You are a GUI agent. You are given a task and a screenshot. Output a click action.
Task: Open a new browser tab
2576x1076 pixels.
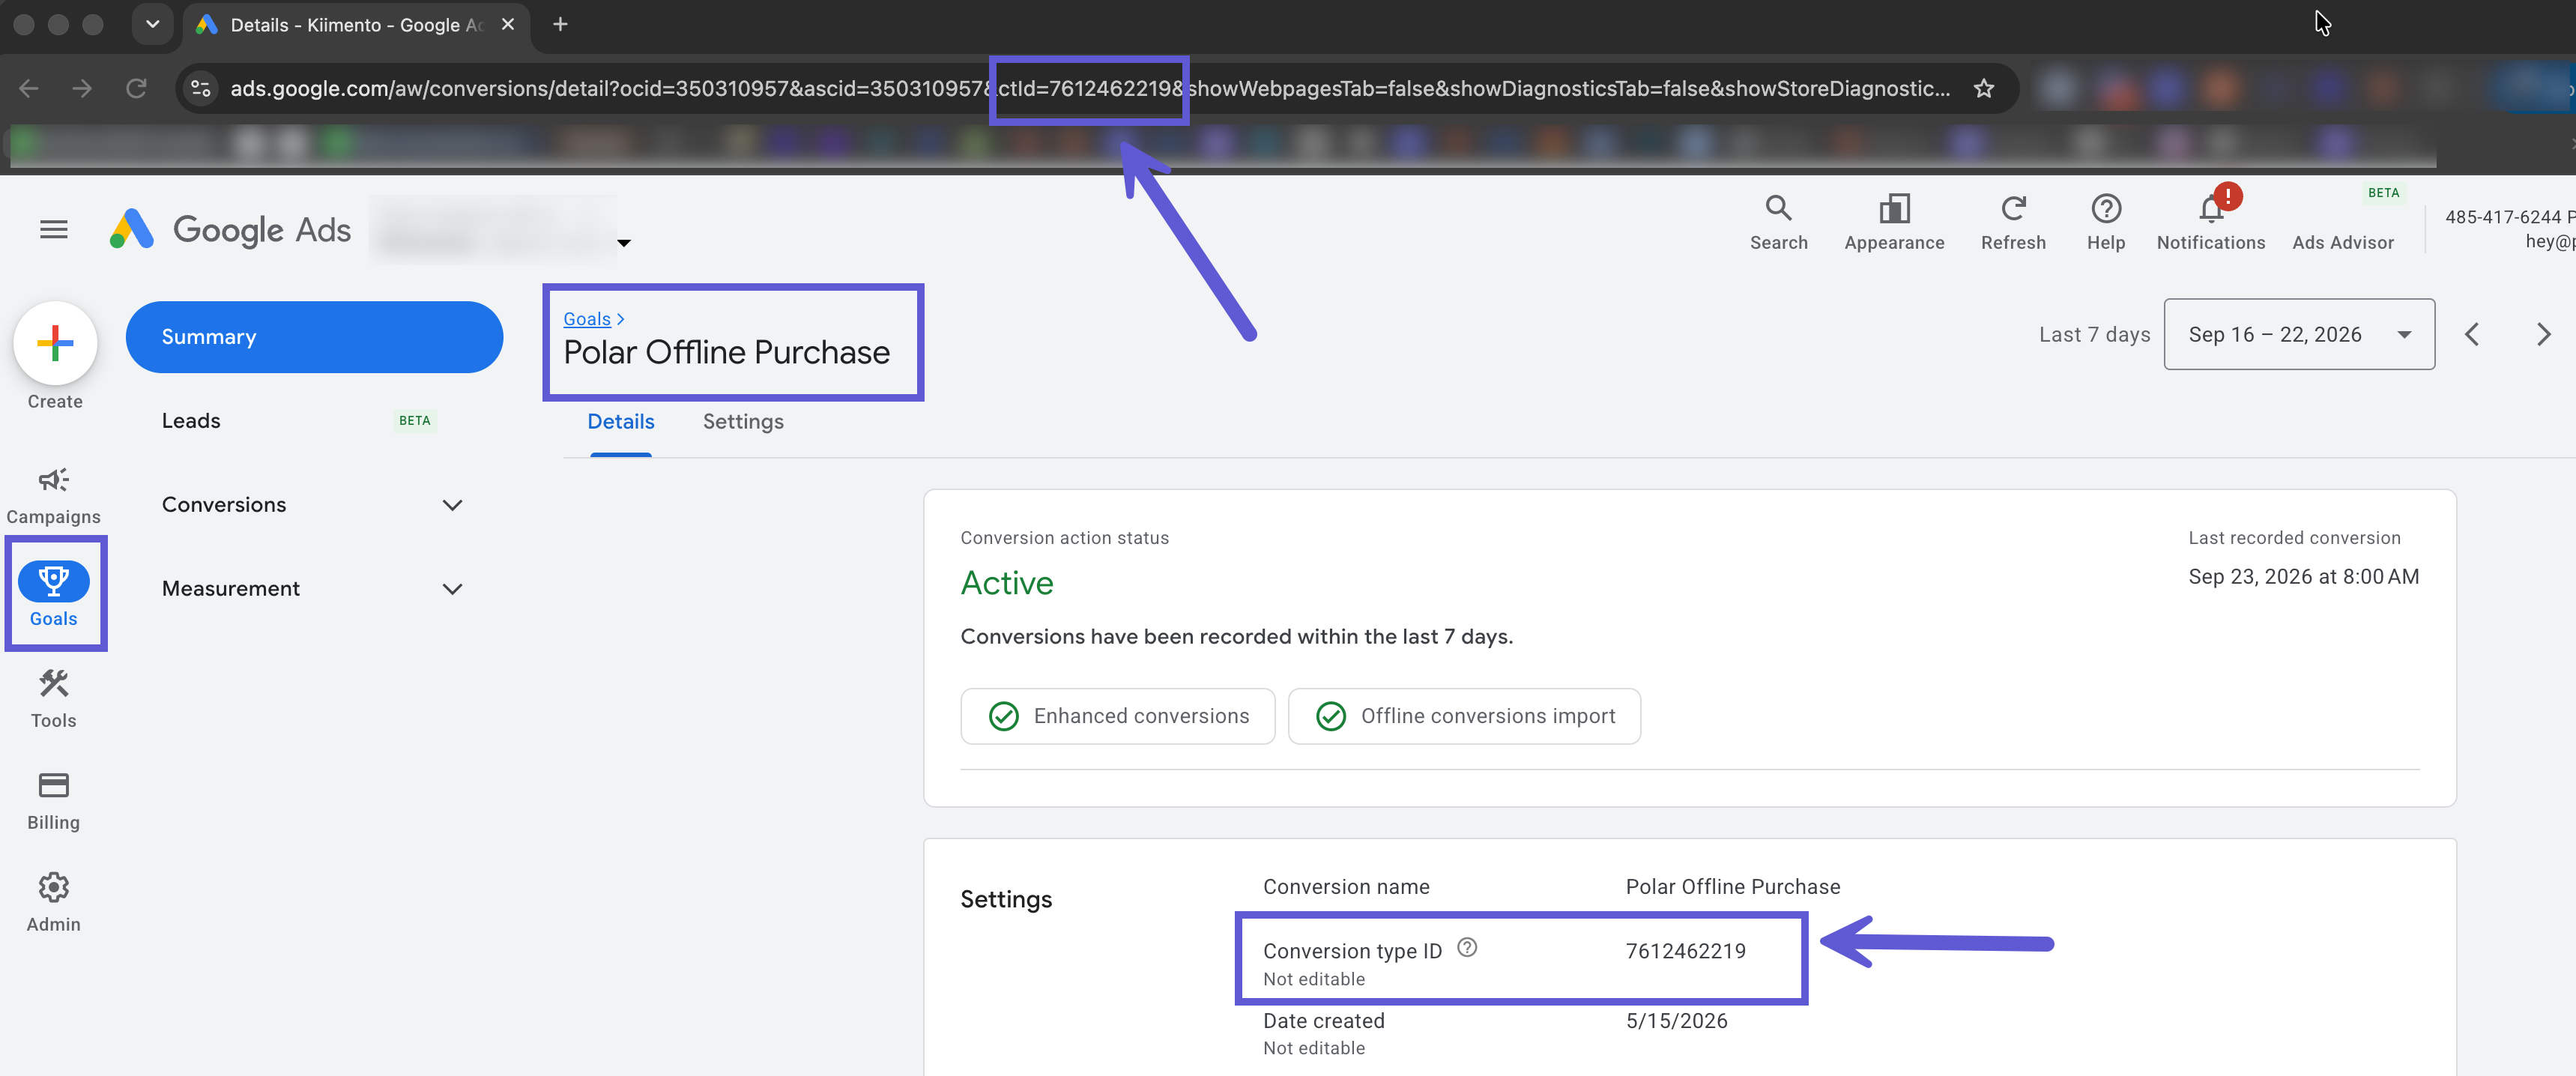pyautogui.click(x=560, y=24)
